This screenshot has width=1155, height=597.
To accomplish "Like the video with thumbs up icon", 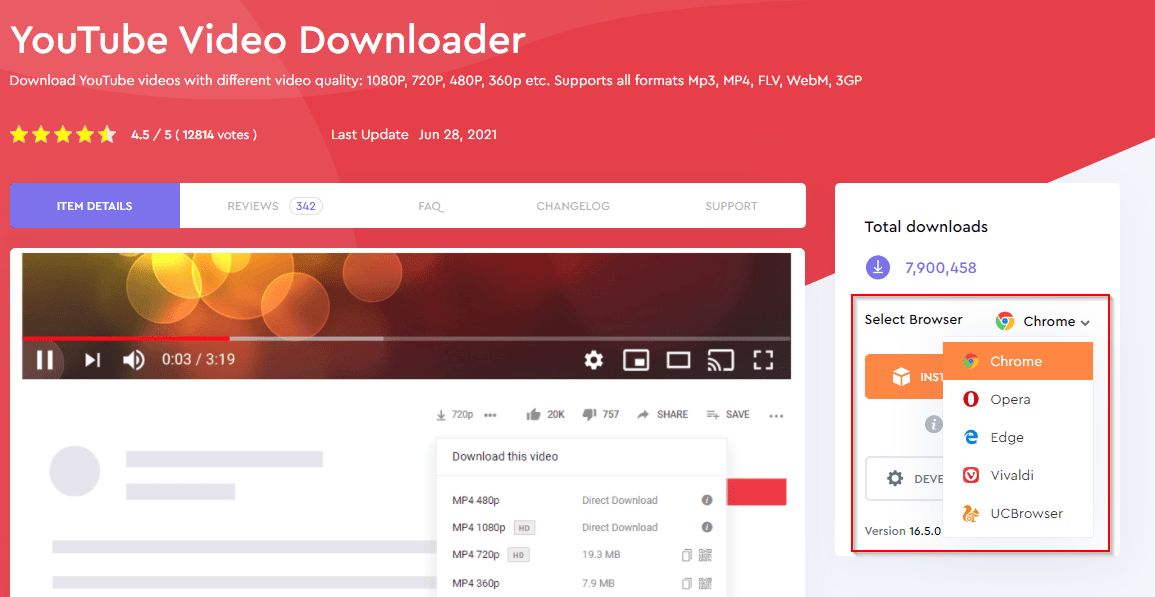I will pyautogui.click(x=533, y=414).
